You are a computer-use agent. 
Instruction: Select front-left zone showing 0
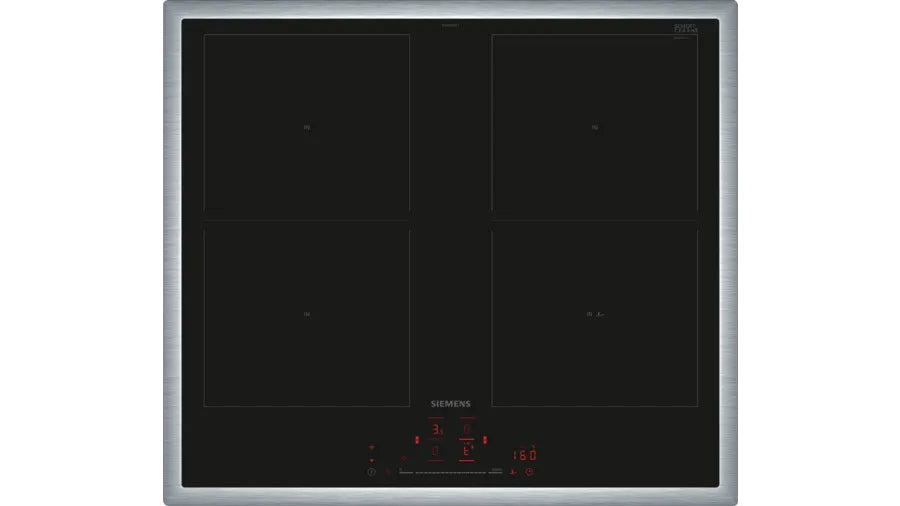point(436,451)
